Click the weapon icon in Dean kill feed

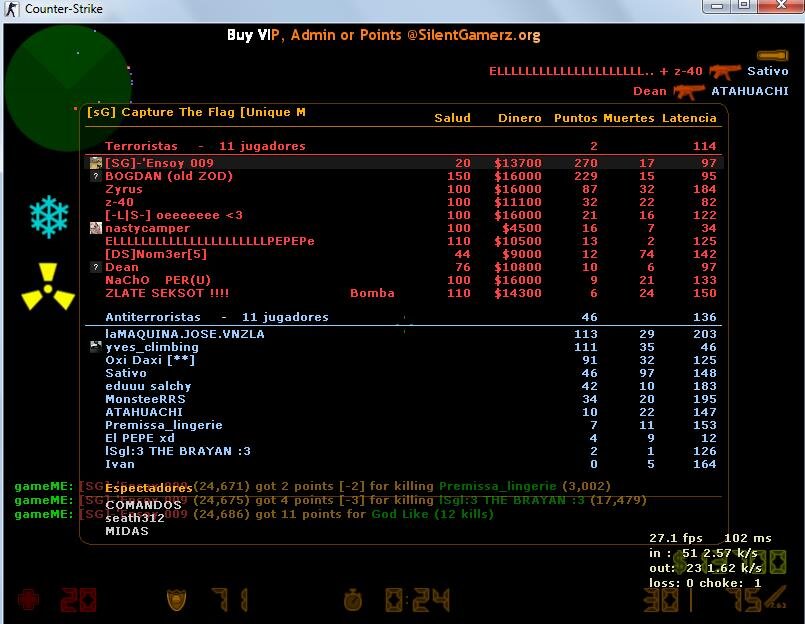click(689, 91)
